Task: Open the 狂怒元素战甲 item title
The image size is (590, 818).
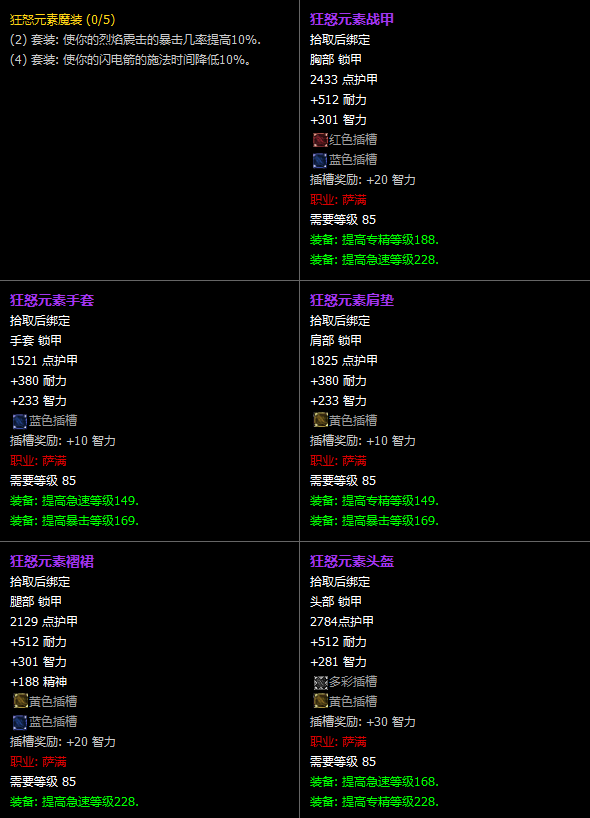Action: [352, 19]
